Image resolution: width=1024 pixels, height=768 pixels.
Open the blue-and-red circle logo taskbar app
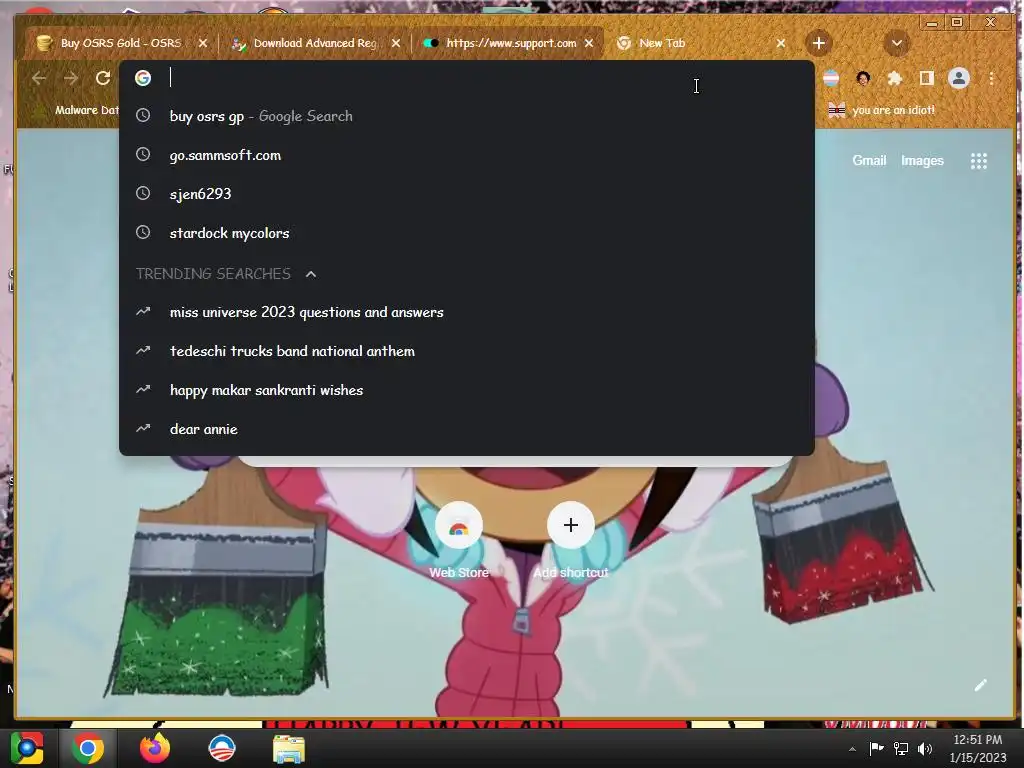tap(222, 748)
